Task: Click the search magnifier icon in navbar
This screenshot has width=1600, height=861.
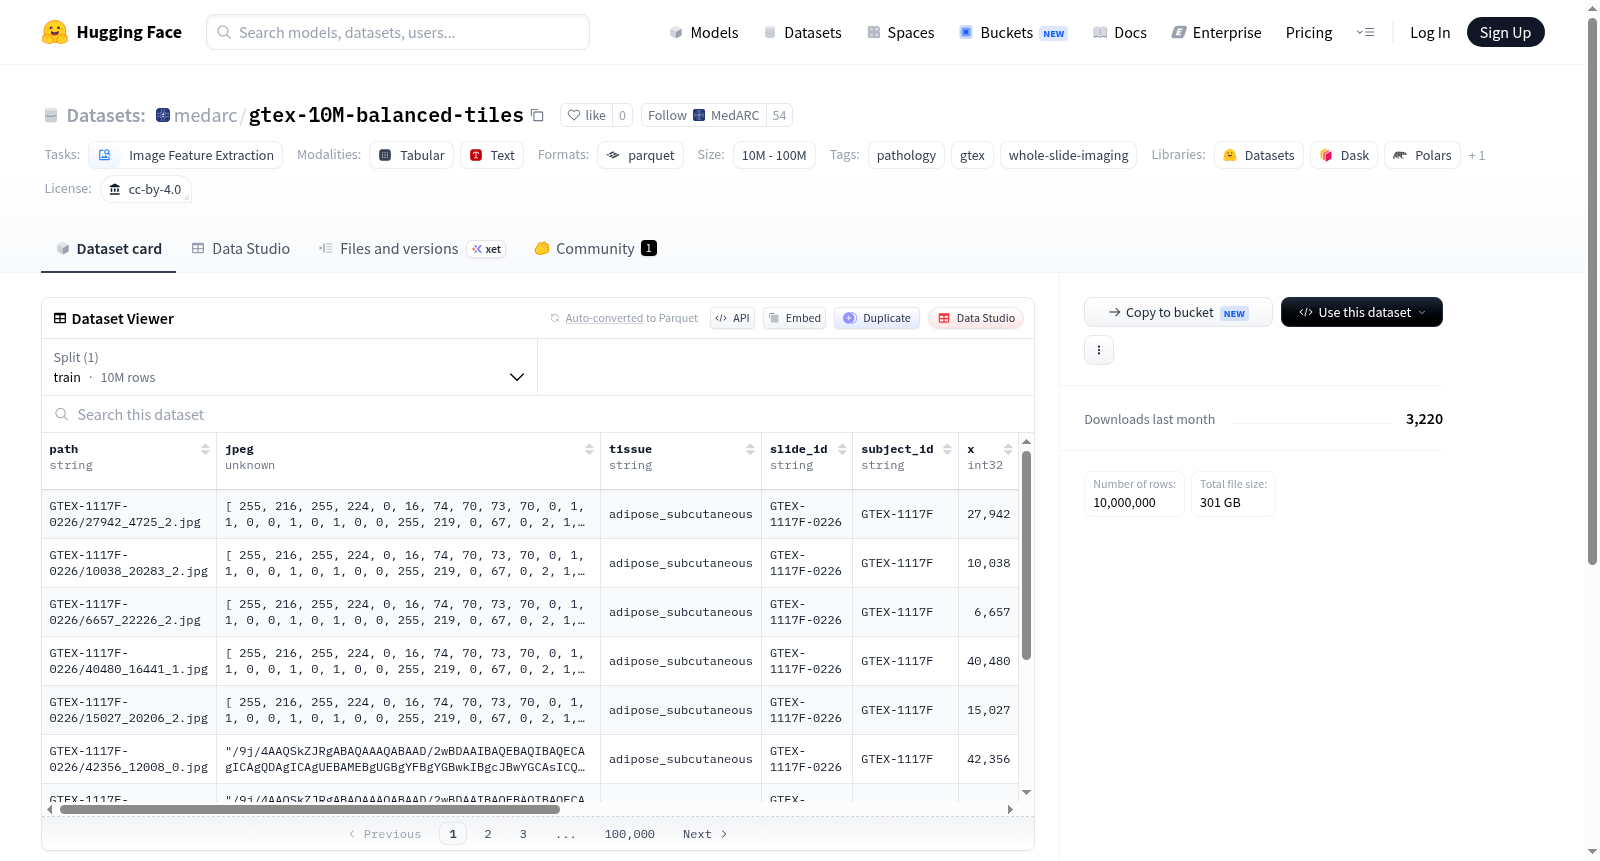Action: [224, 32]
